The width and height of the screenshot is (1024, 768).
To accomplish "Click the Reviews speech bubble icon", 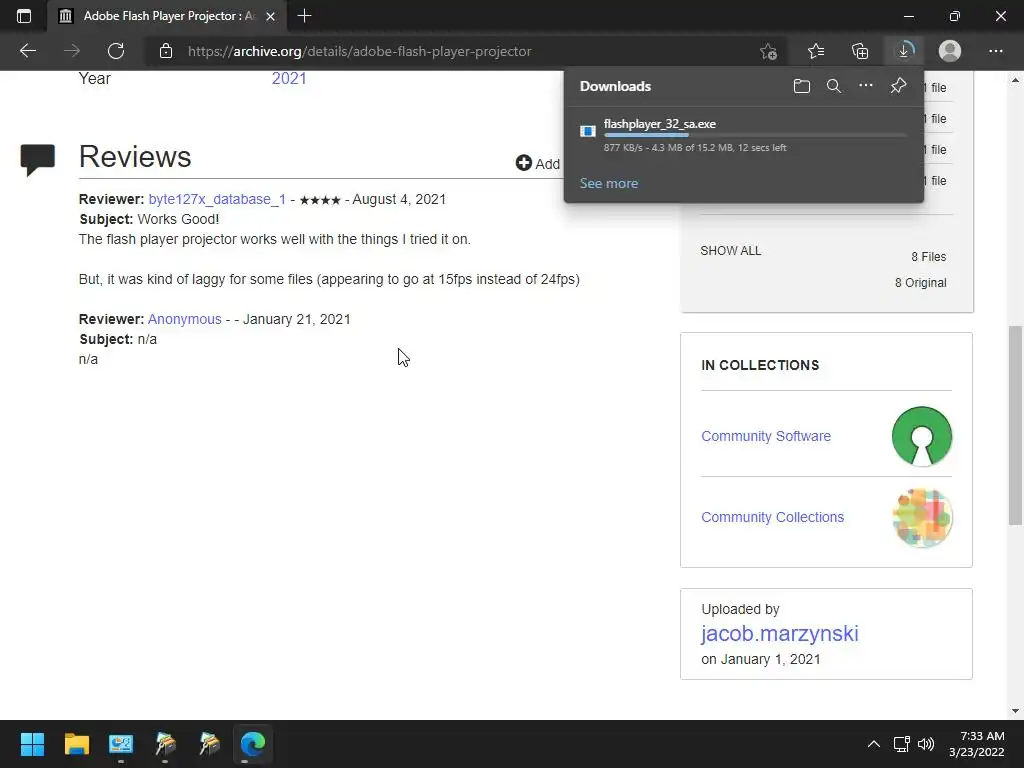I will click(37, 160).
